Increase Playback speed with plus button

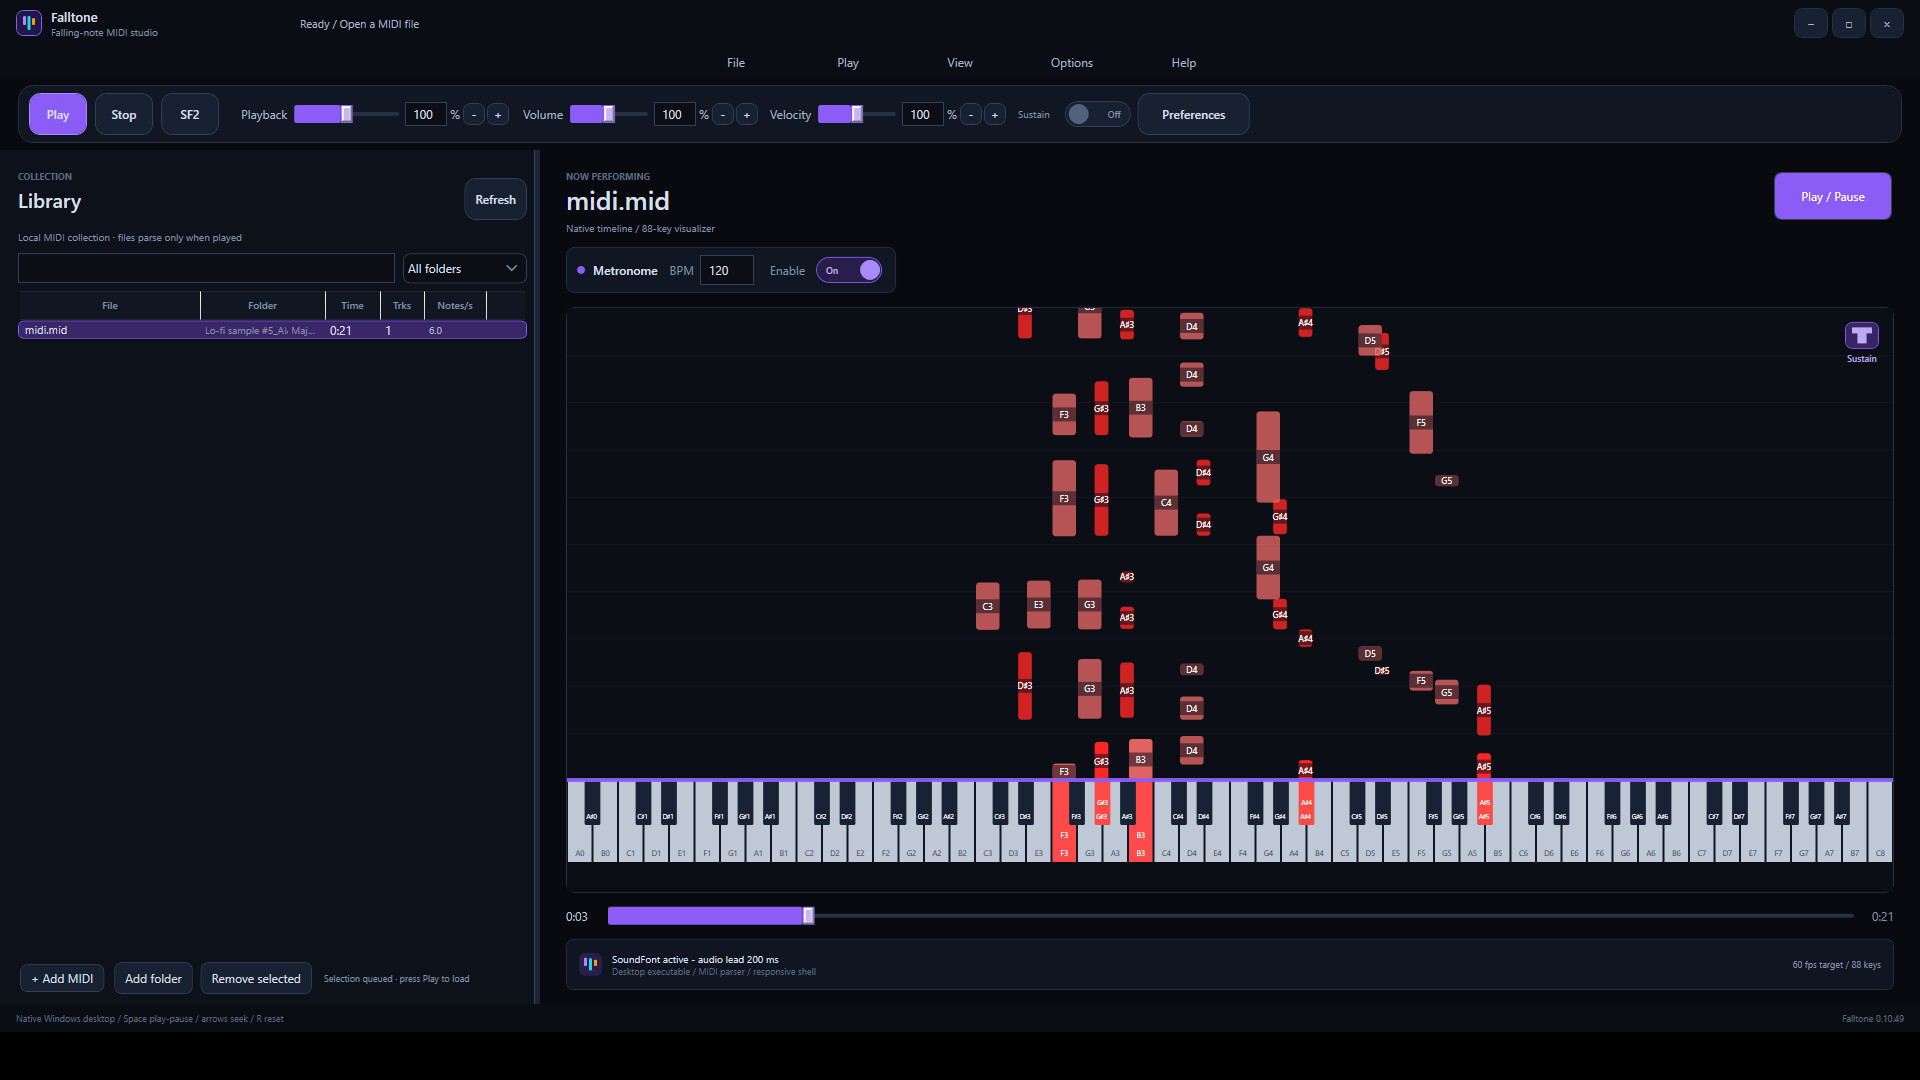498,114
